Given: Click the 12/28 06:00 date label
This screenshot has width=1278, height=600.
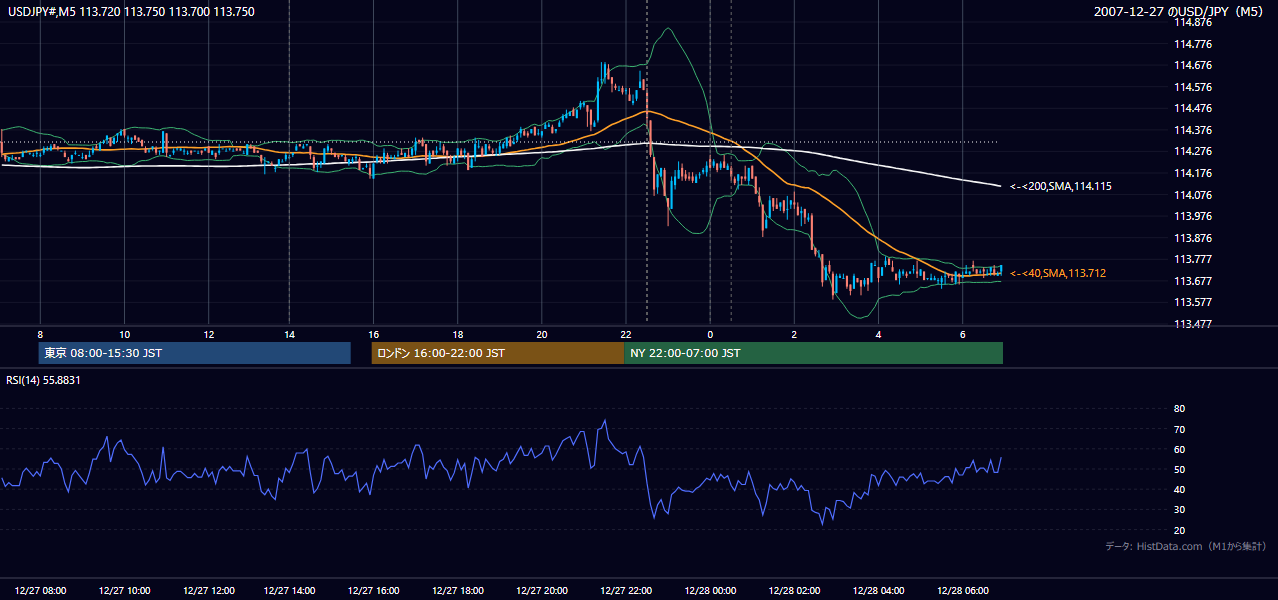Looking at the screenshot, I should [x=963, y=591].
